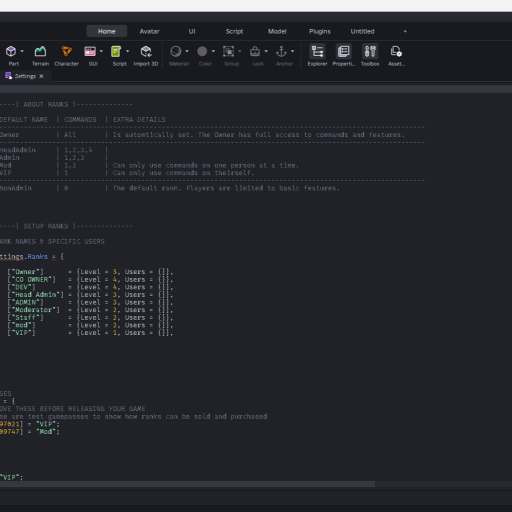
Task: Switch to the Plugins tab
Action: [x=320, y=31]
